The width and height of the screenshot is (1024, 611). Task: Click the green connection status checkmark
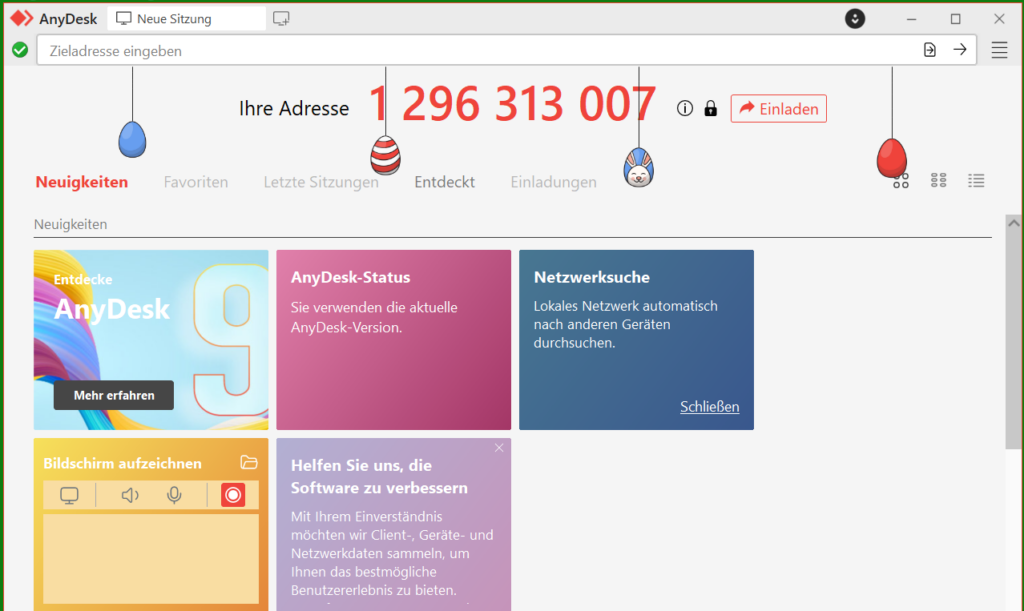pos(20,50)
